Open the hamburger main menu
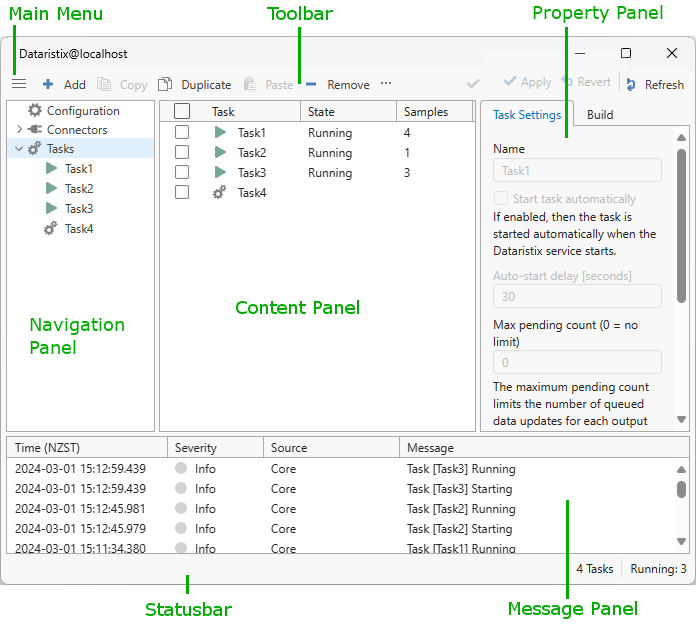 [19, 85]
